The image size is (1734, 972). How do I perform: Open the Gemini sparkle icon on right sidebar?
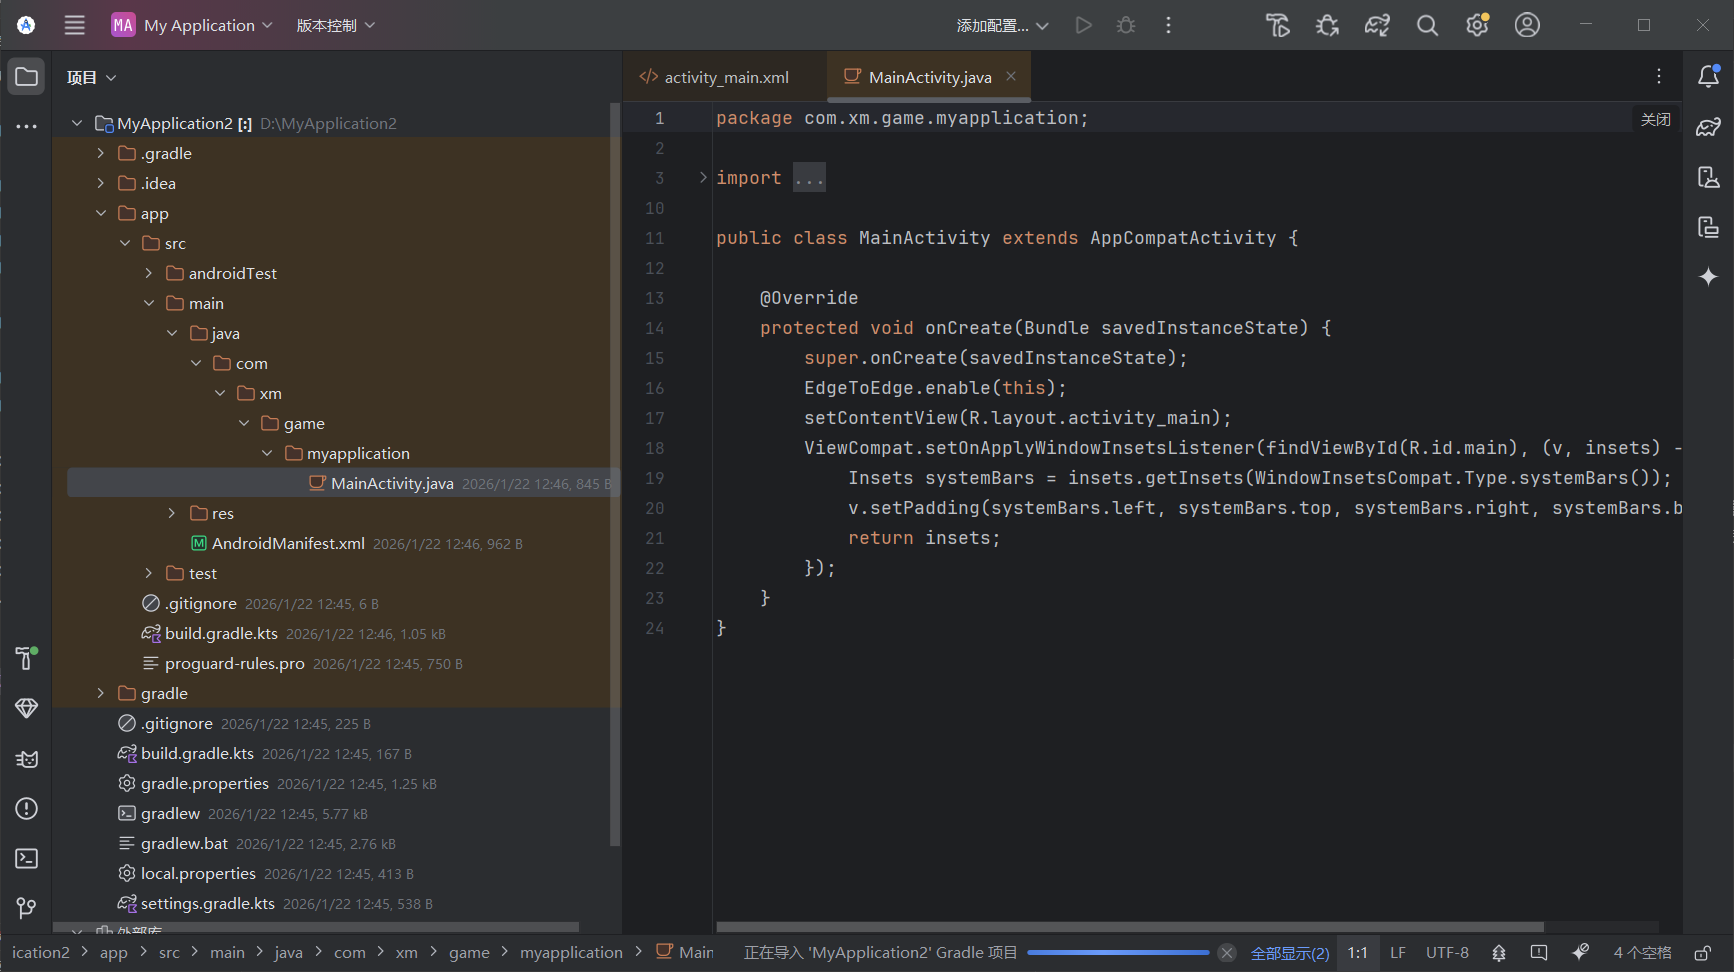(x=1708, y=277)
